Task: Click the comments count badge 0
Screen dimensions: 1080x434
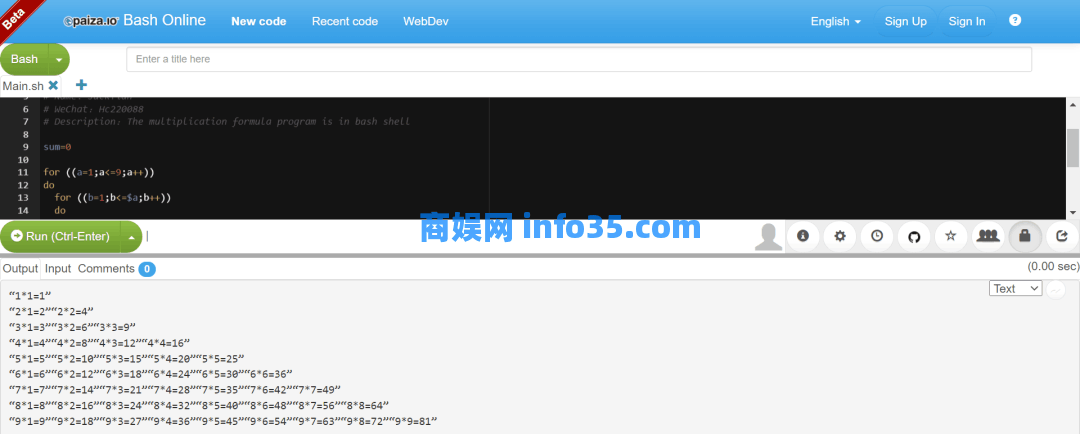Action: coord(147,269)
